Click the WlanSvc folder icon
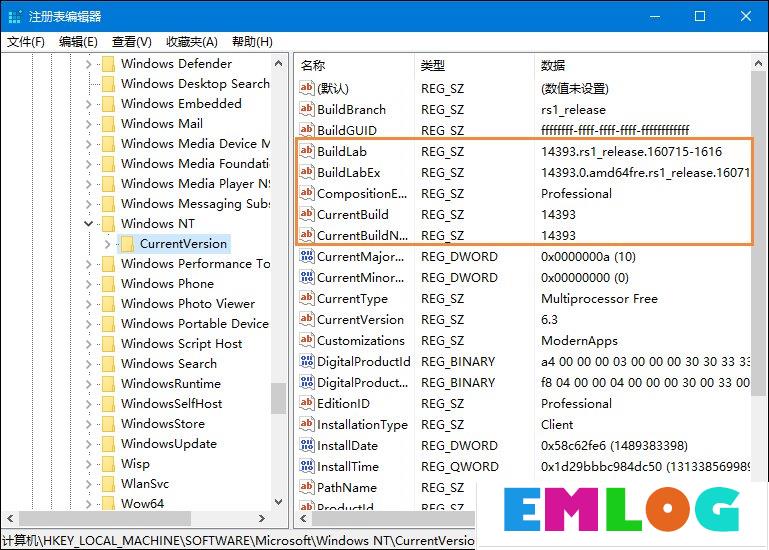The image size is (769, 550). pyautogui.click(x=108, y=484)
